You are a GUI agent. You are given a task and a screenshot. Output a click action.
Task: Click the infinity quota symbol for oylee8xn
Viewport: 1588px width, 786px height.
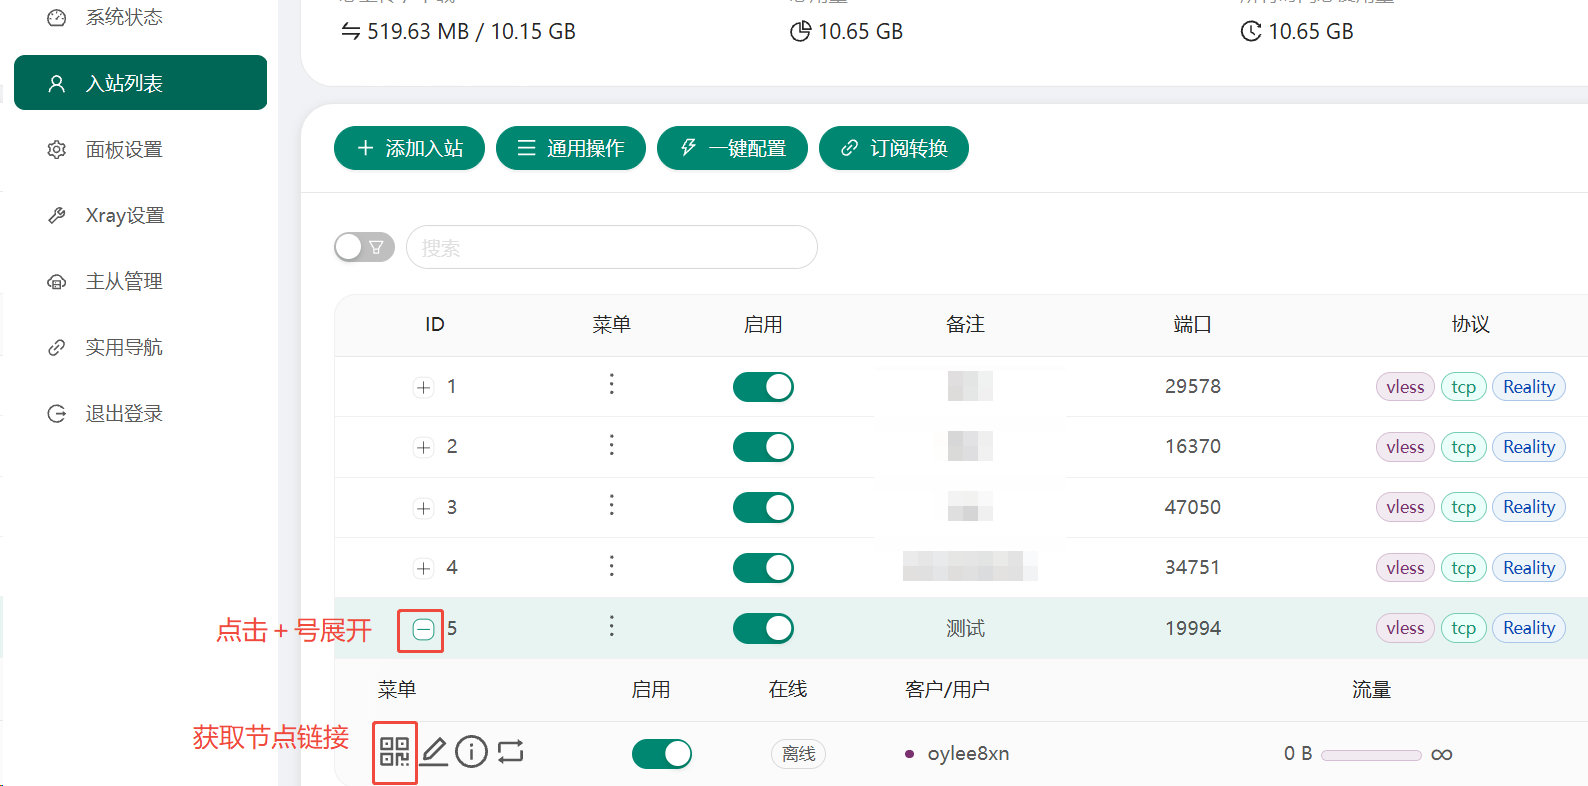click(1442, 755)
